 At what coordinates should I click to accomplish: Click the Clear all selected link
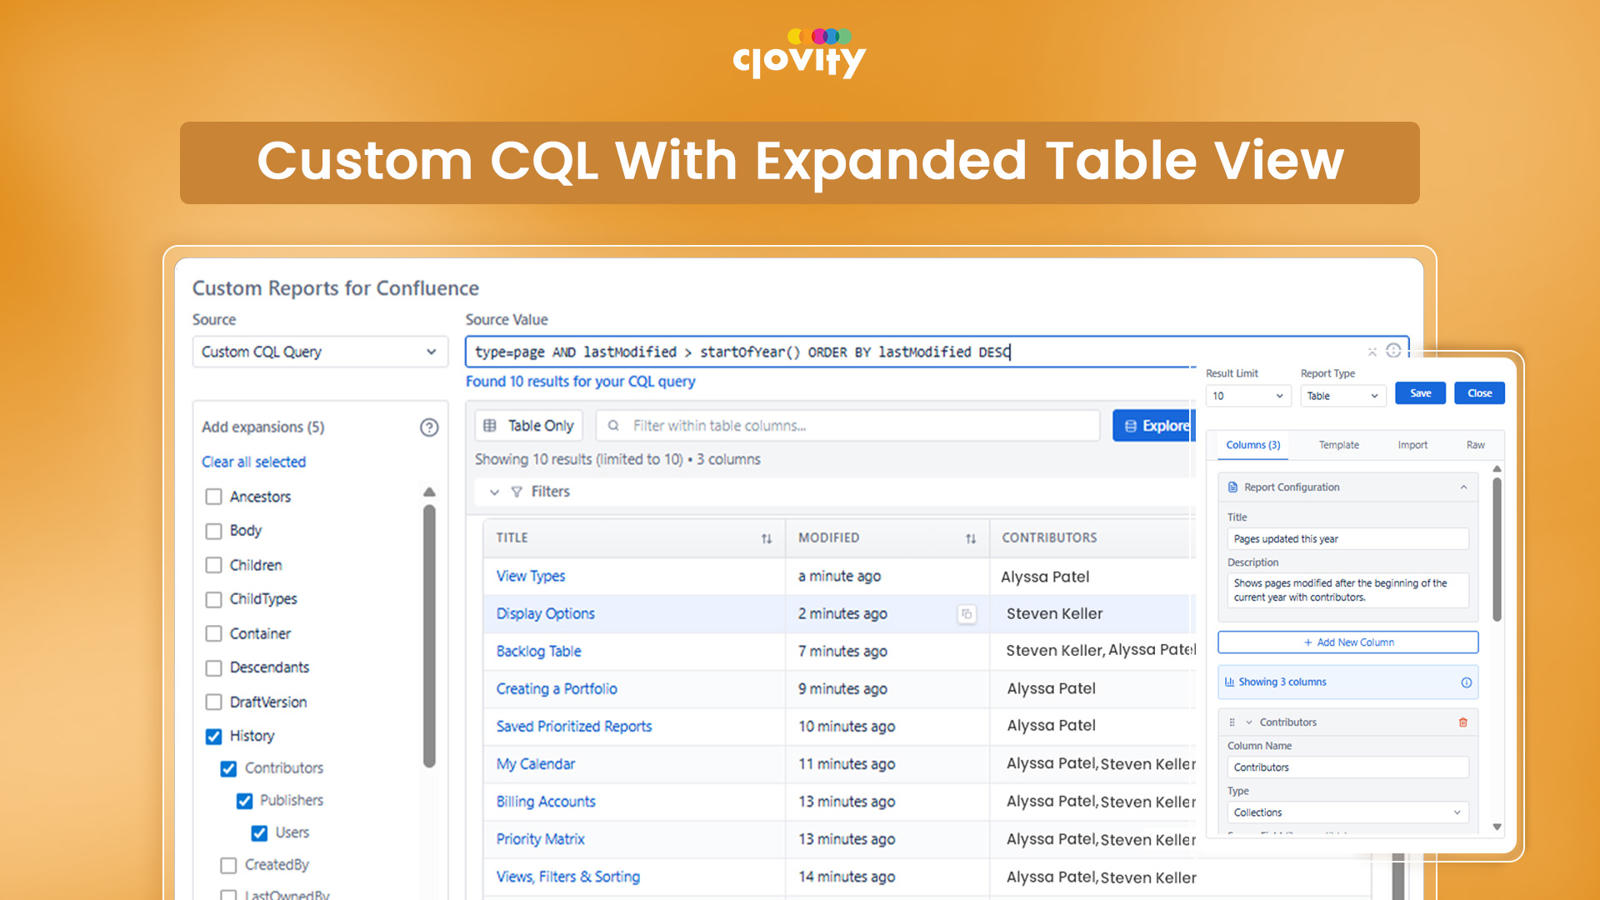click(254, 462)
